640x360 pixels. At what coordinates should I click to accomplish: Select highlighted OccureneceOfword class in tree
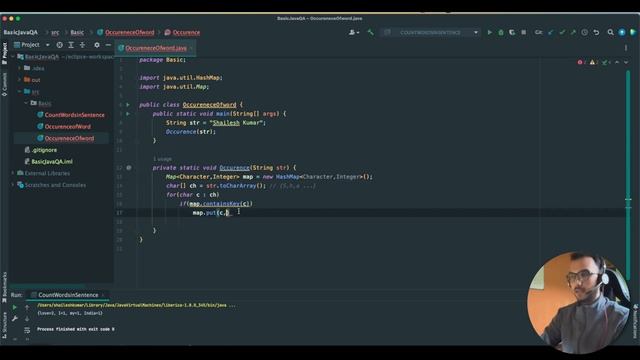pyautogui.click(x=69, y=138)
